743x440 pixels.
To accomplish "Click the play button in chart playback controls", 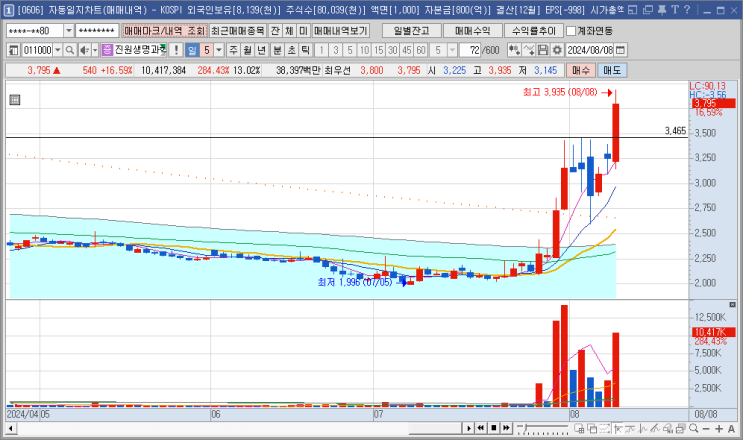I will [x=469, y=428].
